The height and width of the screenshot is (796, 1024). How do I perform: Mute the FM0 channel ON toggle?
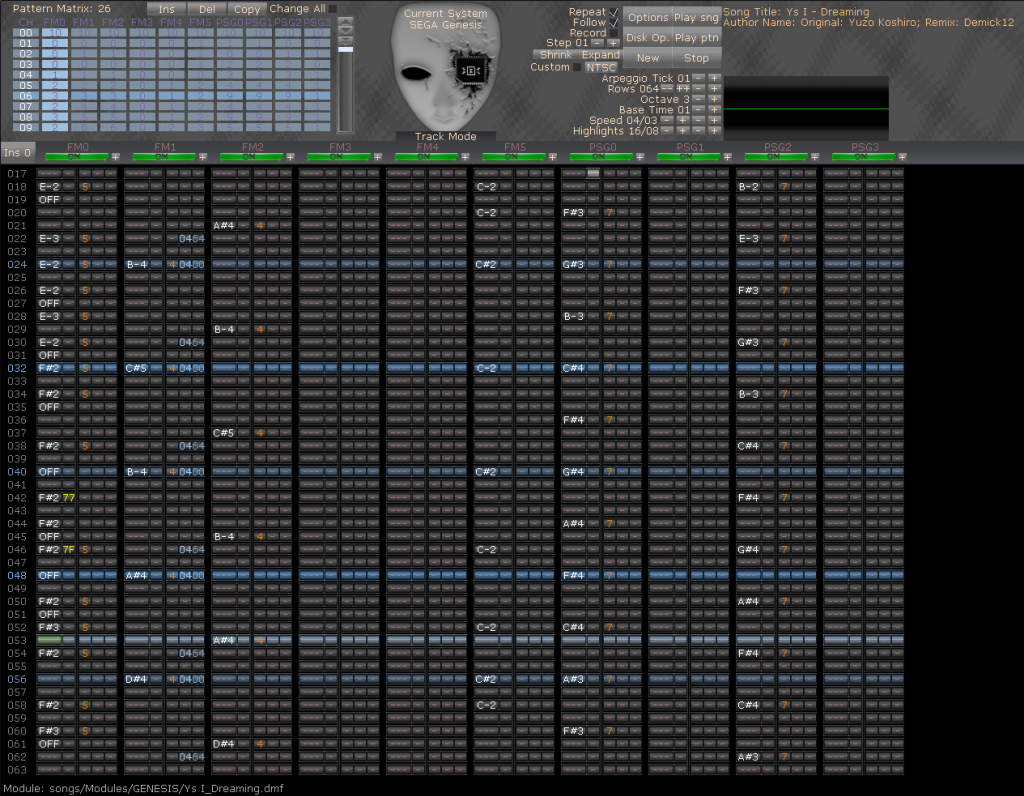(76, 157)
